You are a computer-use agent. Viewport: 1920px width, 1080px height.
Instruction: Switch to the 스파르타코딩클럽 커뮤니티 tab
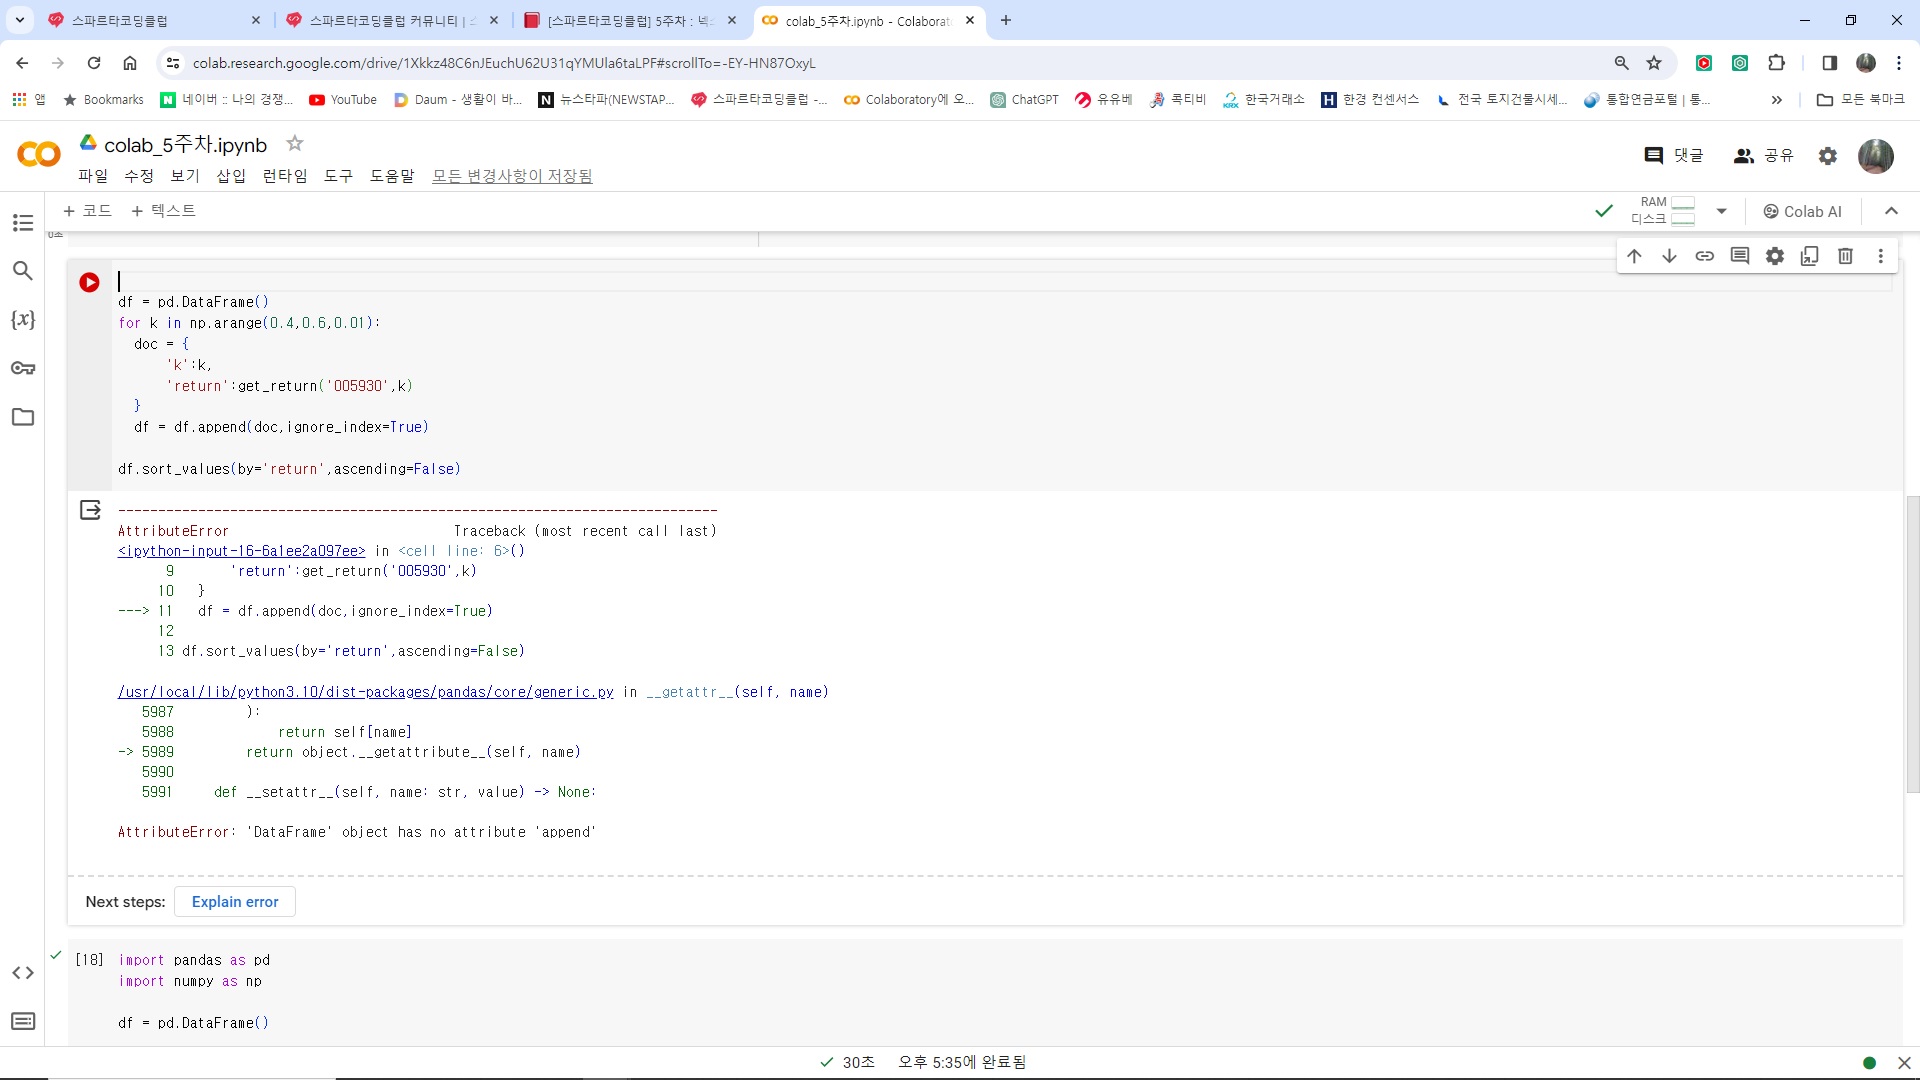click(x=390, y=20)
